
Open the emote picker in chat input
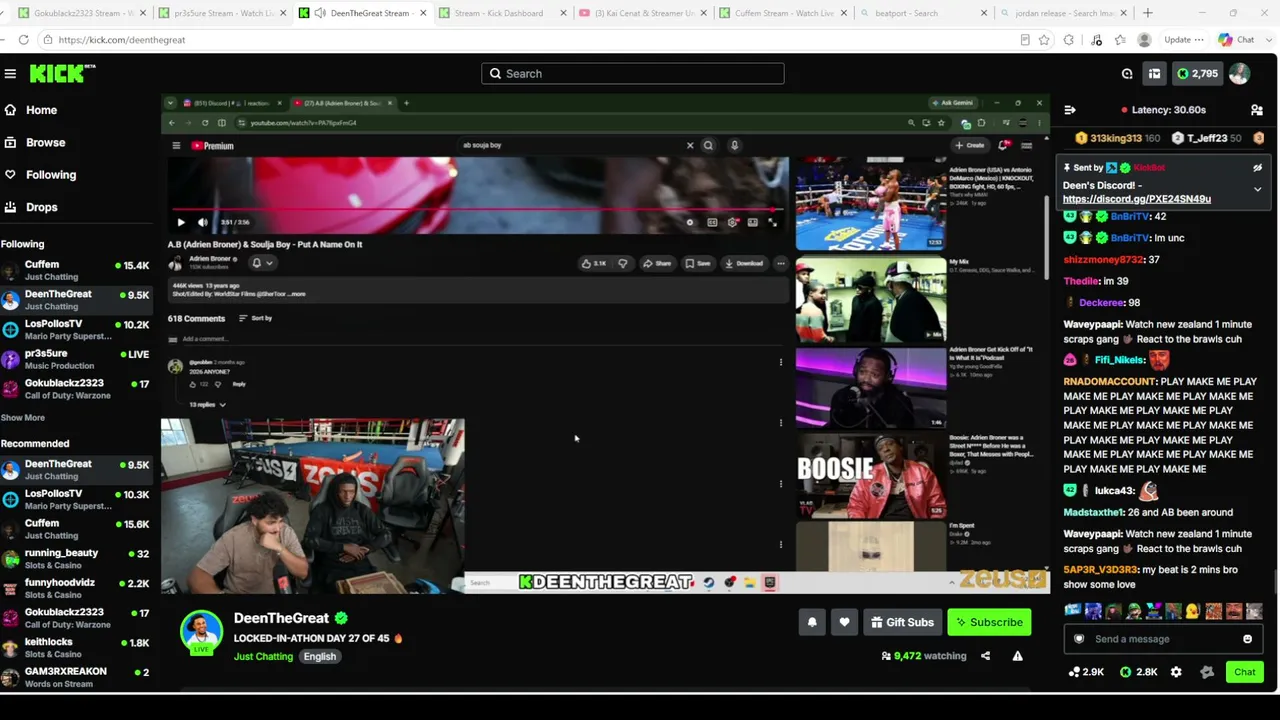point(1247,639)
